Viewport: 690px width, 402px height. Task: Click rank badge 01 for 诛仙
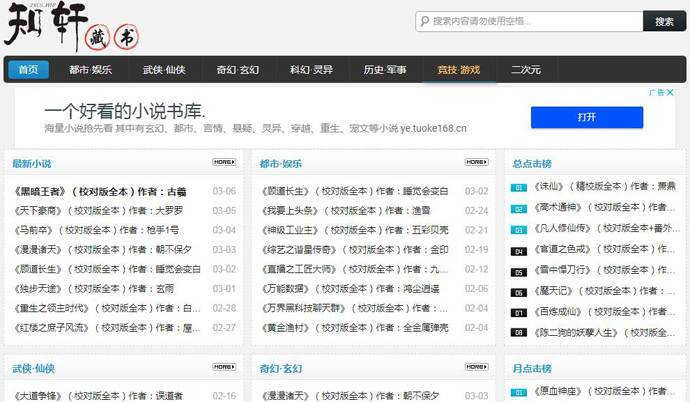pos(518,187)
